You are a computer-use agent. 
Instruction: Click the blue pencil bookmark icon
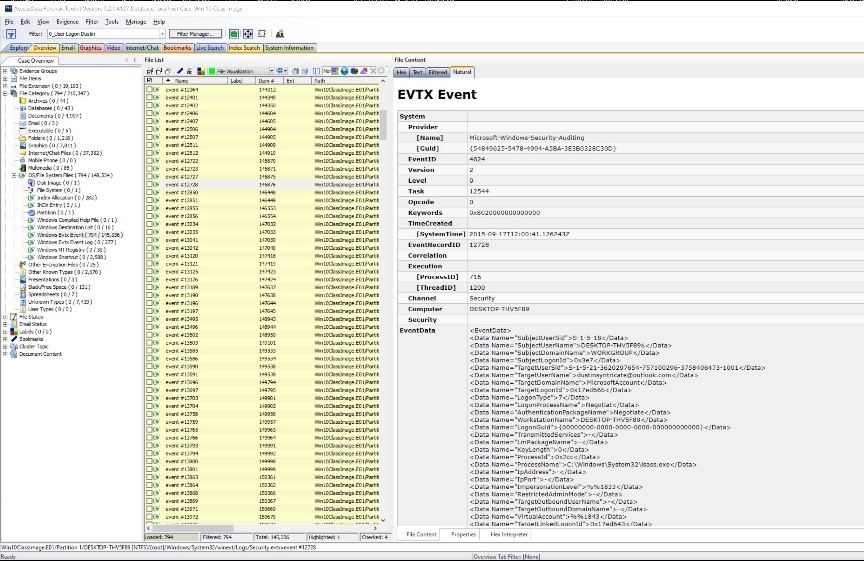pyautogui.click(x=180, y=71)
